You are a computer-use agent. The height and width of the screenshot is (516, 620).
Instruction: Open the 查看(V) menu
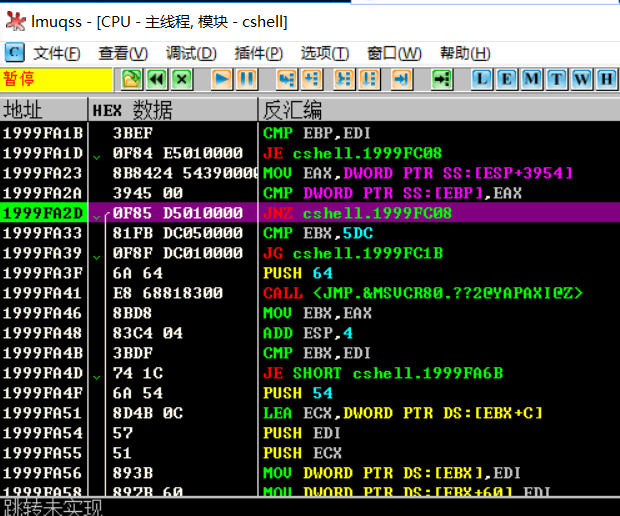point(123,53)
